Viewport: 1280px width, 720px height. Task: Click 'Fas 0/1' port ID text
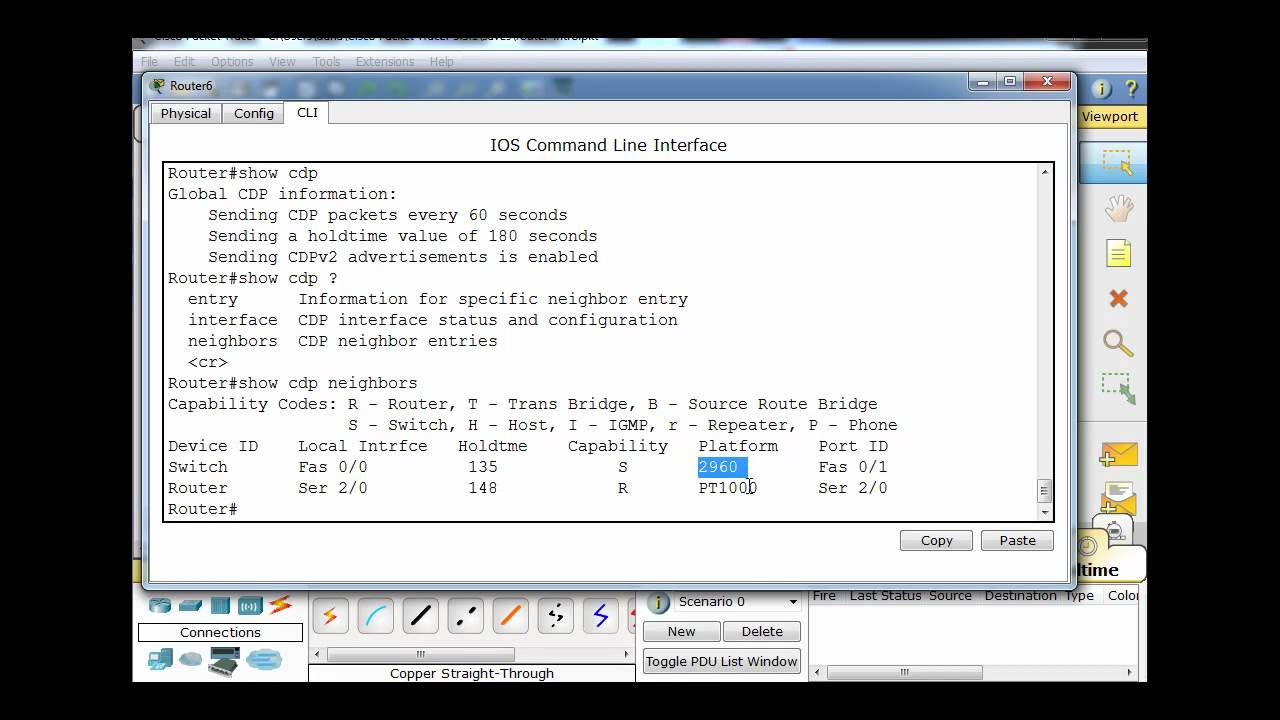pyautogui.click(x=853, y=467)
